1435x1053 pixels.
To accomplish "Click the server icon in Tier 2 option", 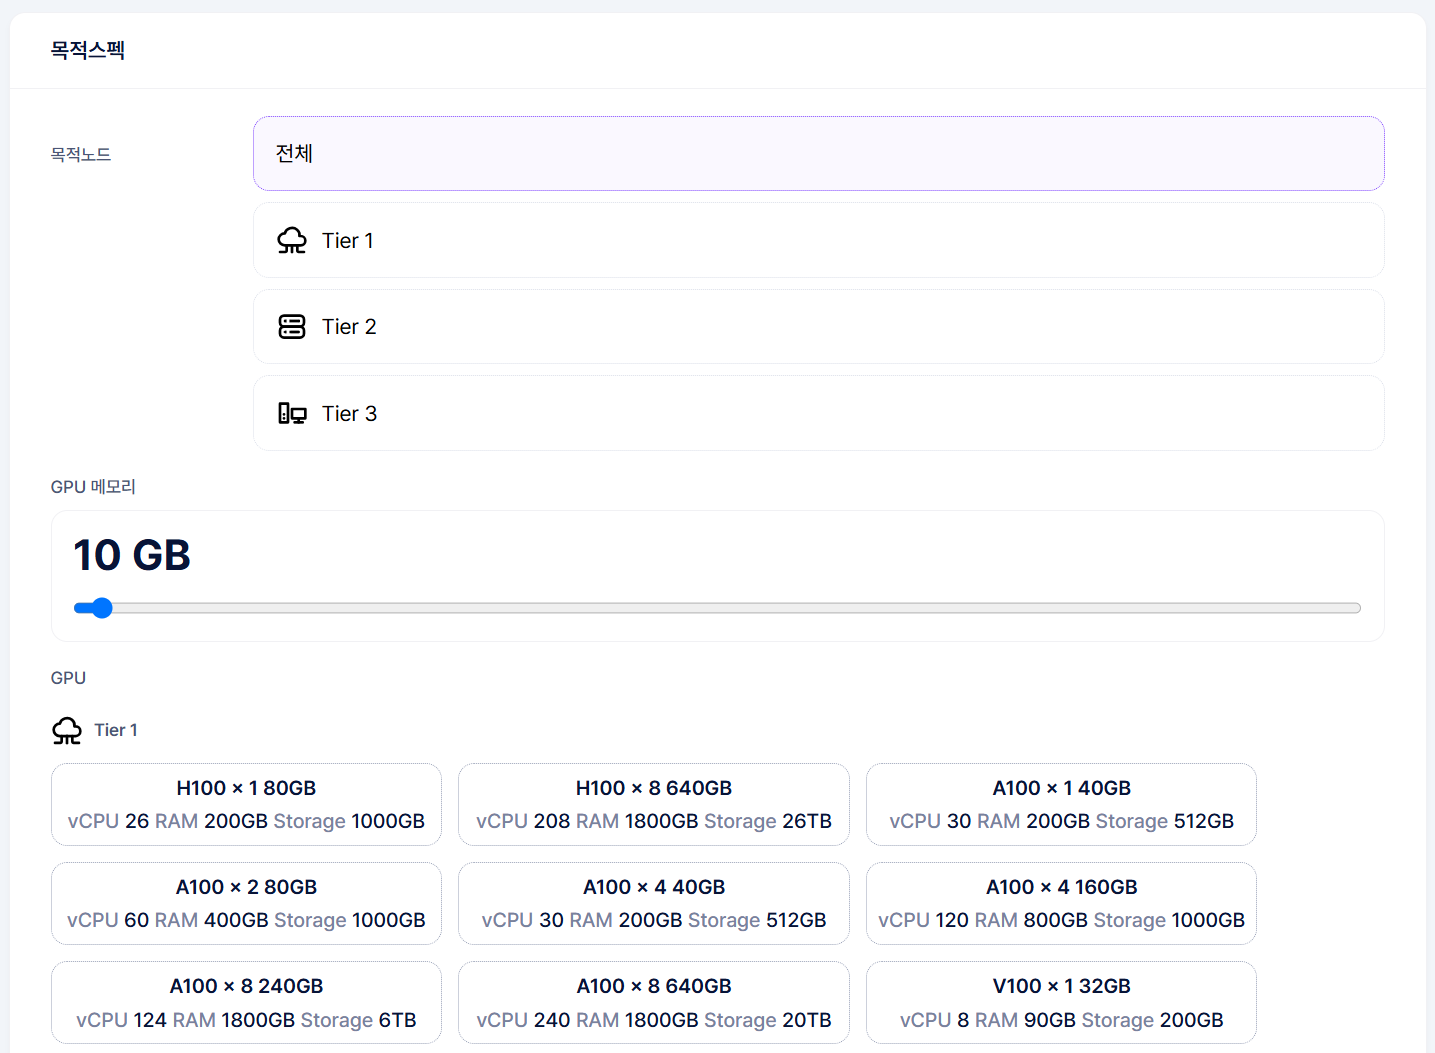I will 292,327.
